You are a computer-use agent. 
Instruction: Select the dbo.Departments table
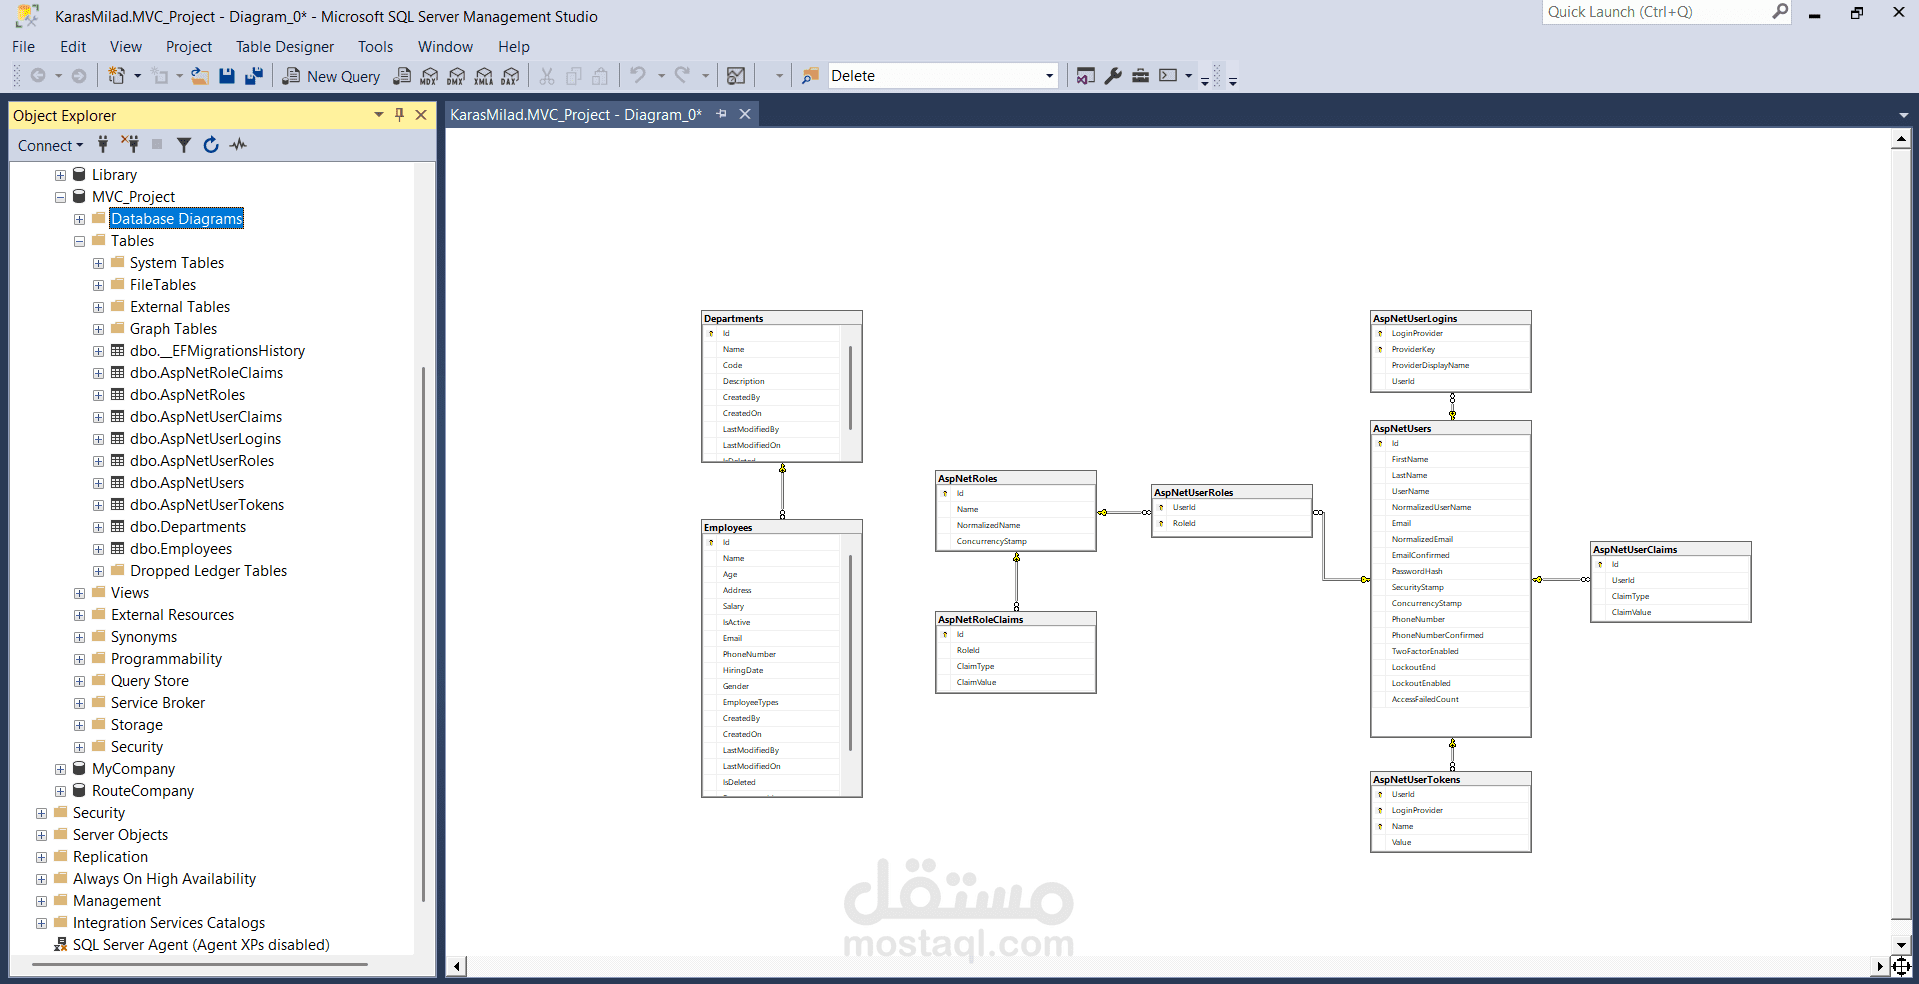[x=188, y=527]
